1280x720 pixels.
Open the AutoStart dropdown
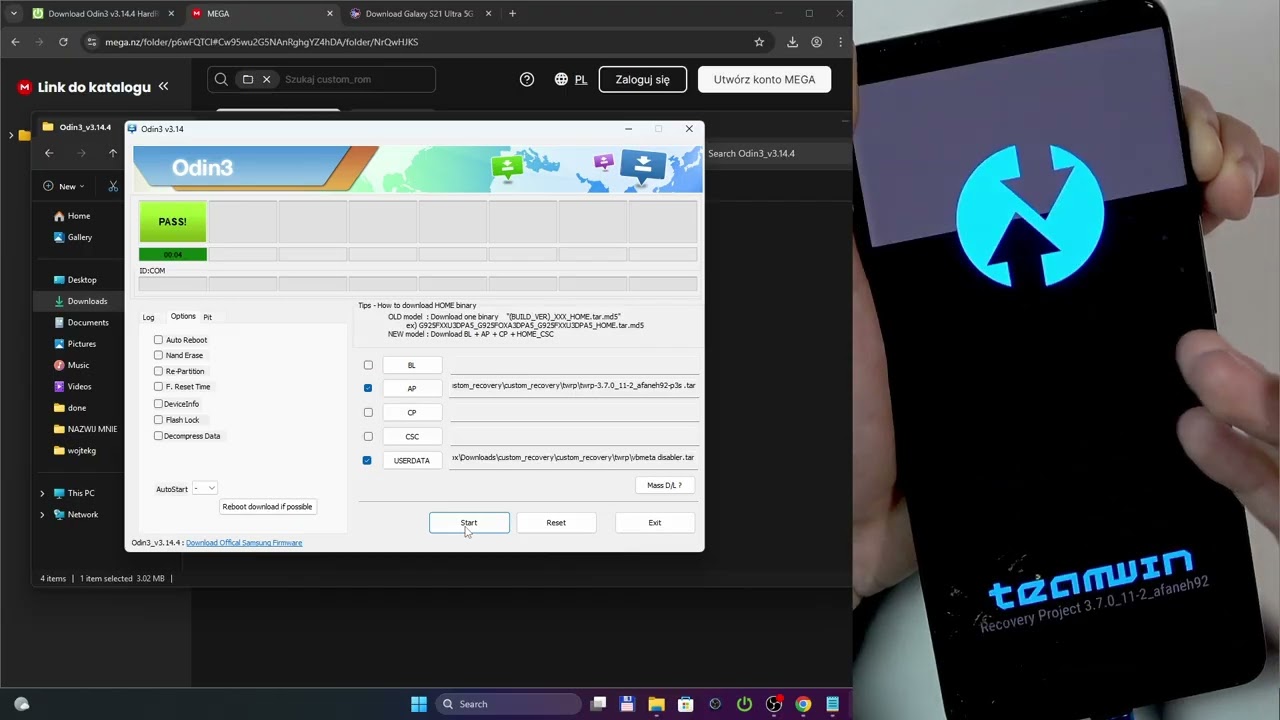[205, 488]
